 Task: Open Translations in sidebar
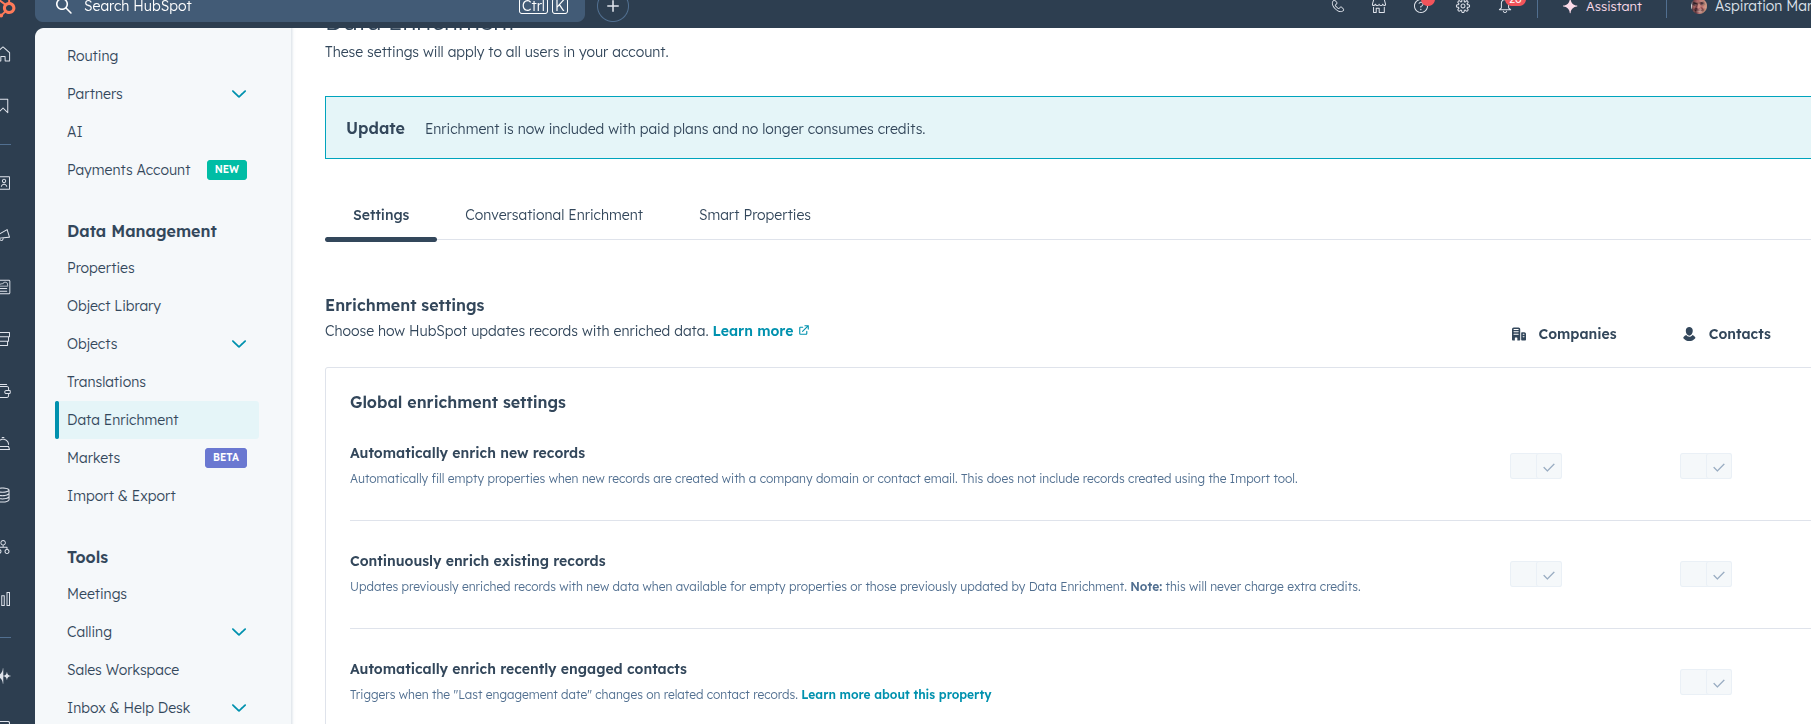pyautogui.click(x=107, y=382)
